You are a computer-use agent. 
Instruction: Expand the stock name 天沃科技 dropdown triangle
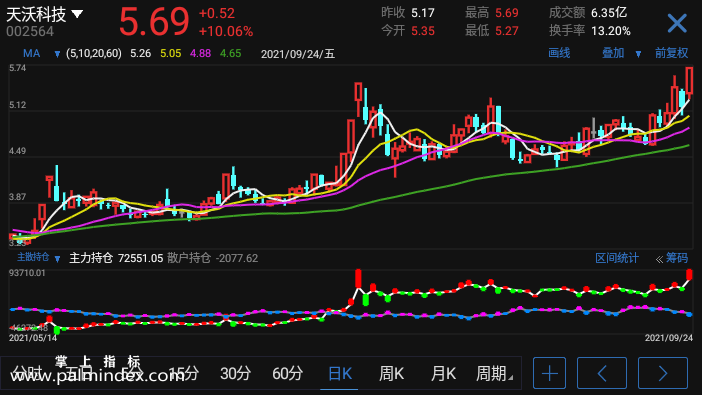click(x=77, y=14)
